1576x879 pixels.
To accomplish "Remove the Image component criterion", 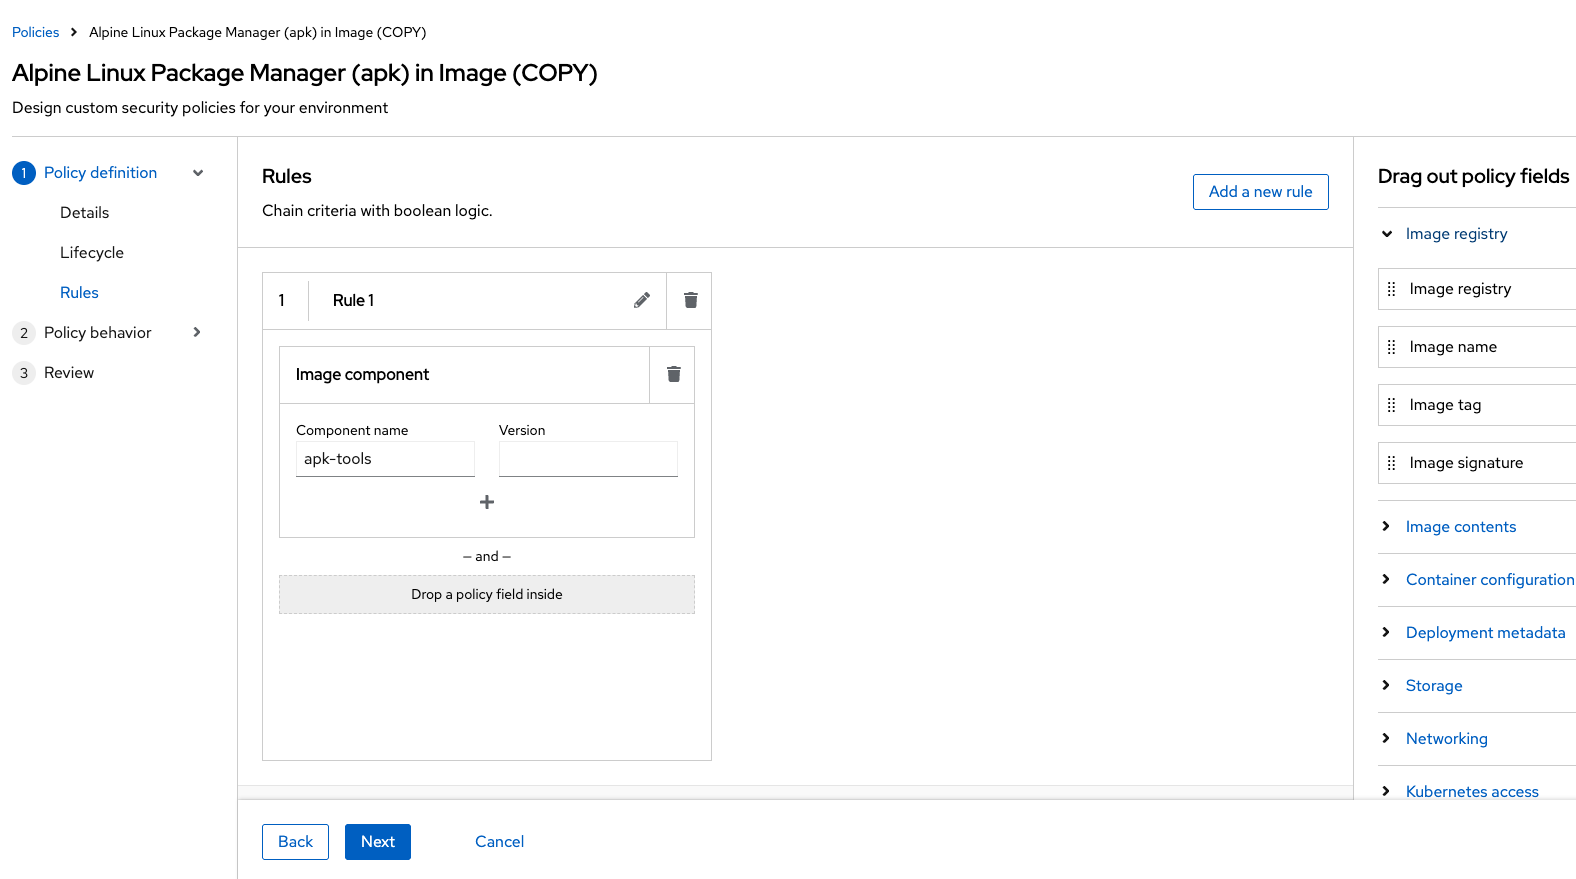I will 674,374.
